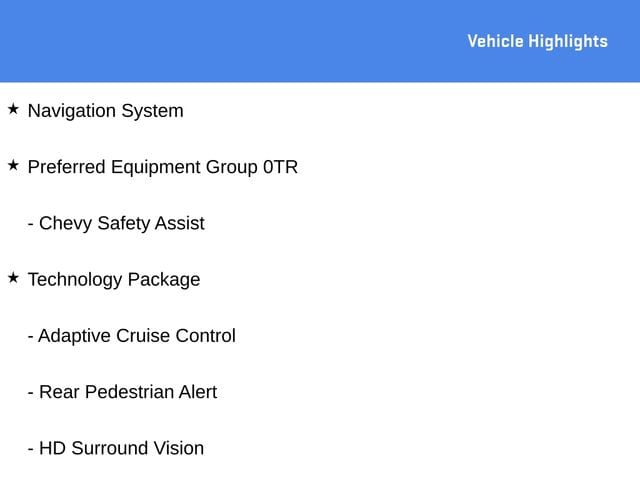The image size is (640, 480).
Task: Click the Navigation System highlight
Action: coord(106,111)
